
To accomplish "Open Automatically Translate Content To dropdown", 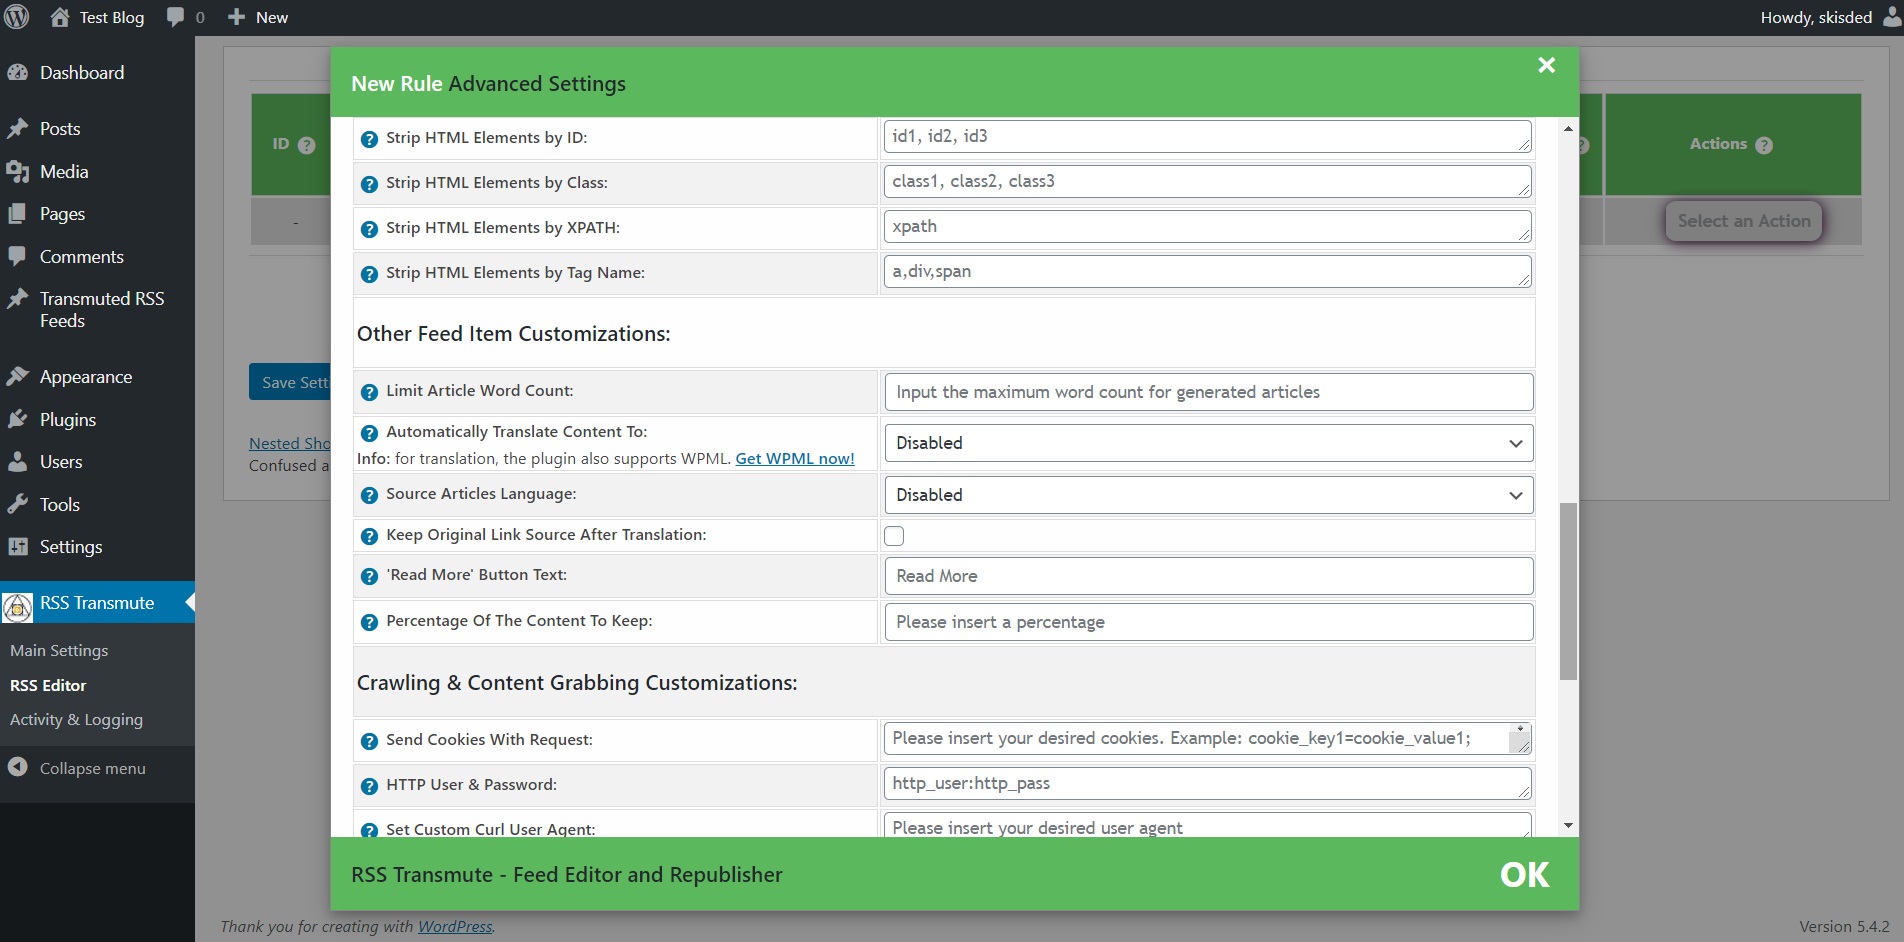I will (1208, 443).
